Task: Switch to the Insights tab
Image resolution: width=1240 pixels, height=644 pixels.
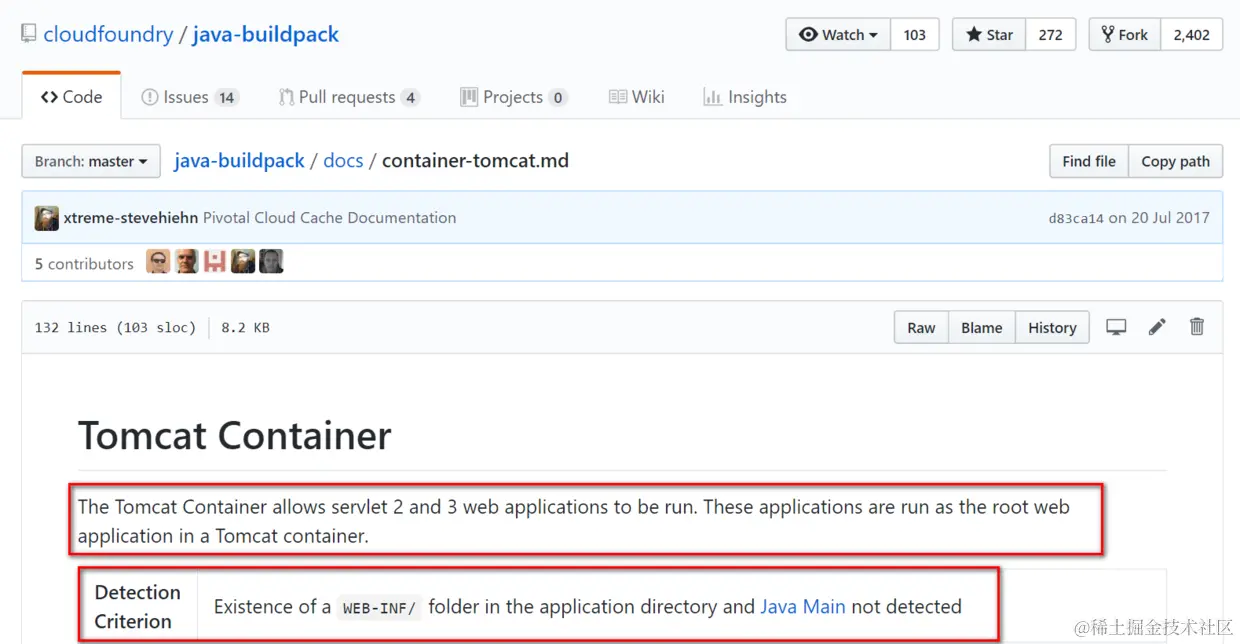Action: coord(745,97)
